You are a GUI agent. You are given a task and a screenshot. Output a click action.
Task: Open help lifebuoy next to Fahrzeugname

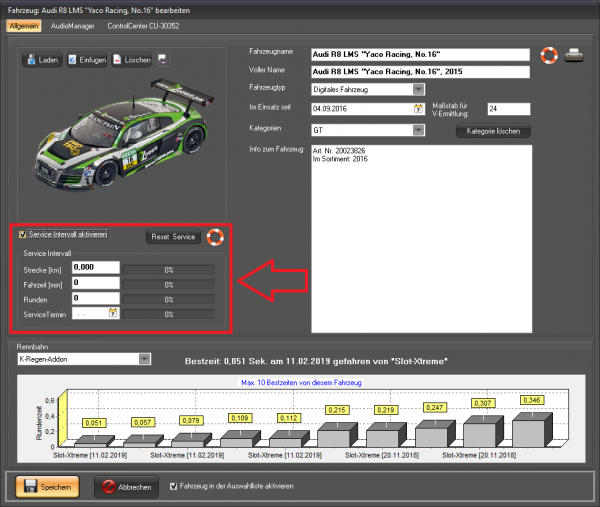tap(549, 55)
